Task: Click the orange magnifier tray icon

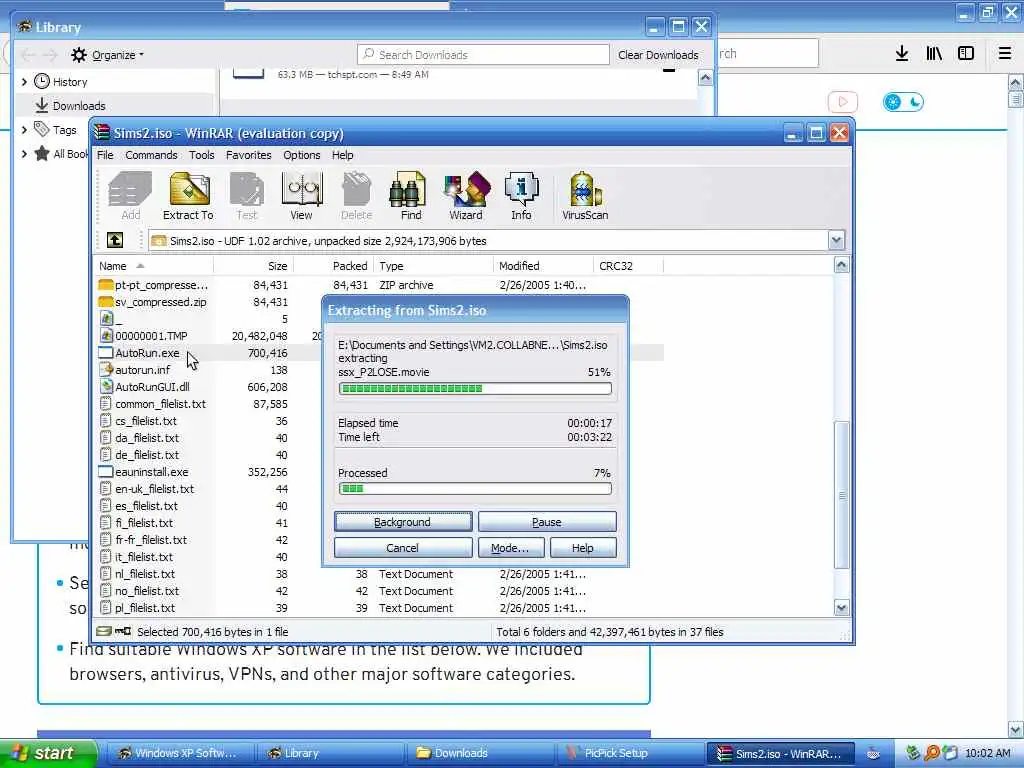Action: [931, 753]
